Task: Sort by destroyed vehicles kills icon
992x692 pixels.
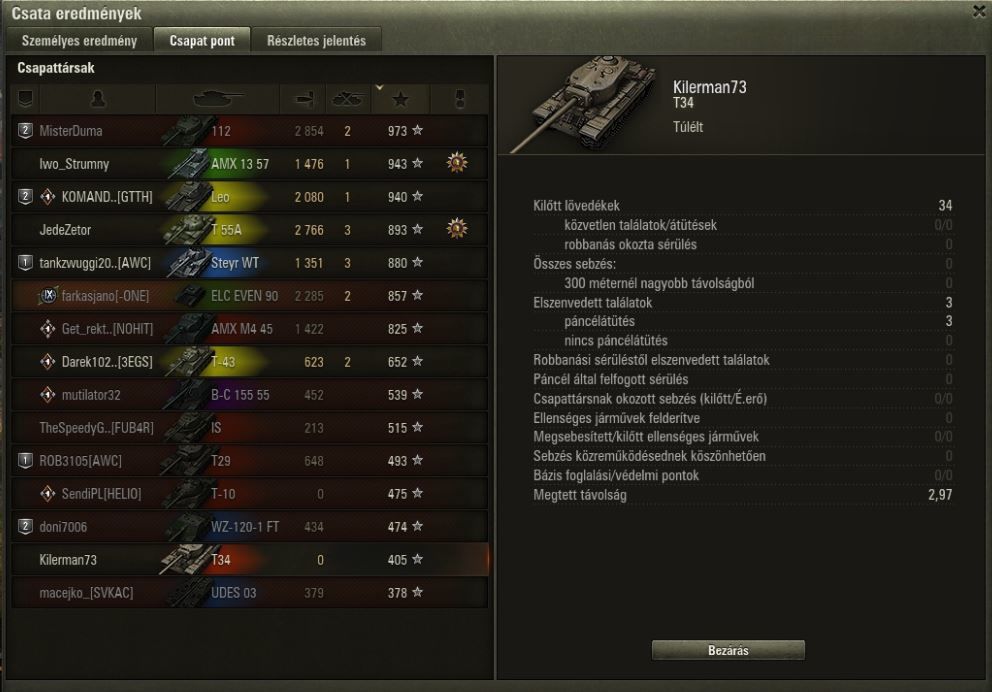Action: pos(348,99)
